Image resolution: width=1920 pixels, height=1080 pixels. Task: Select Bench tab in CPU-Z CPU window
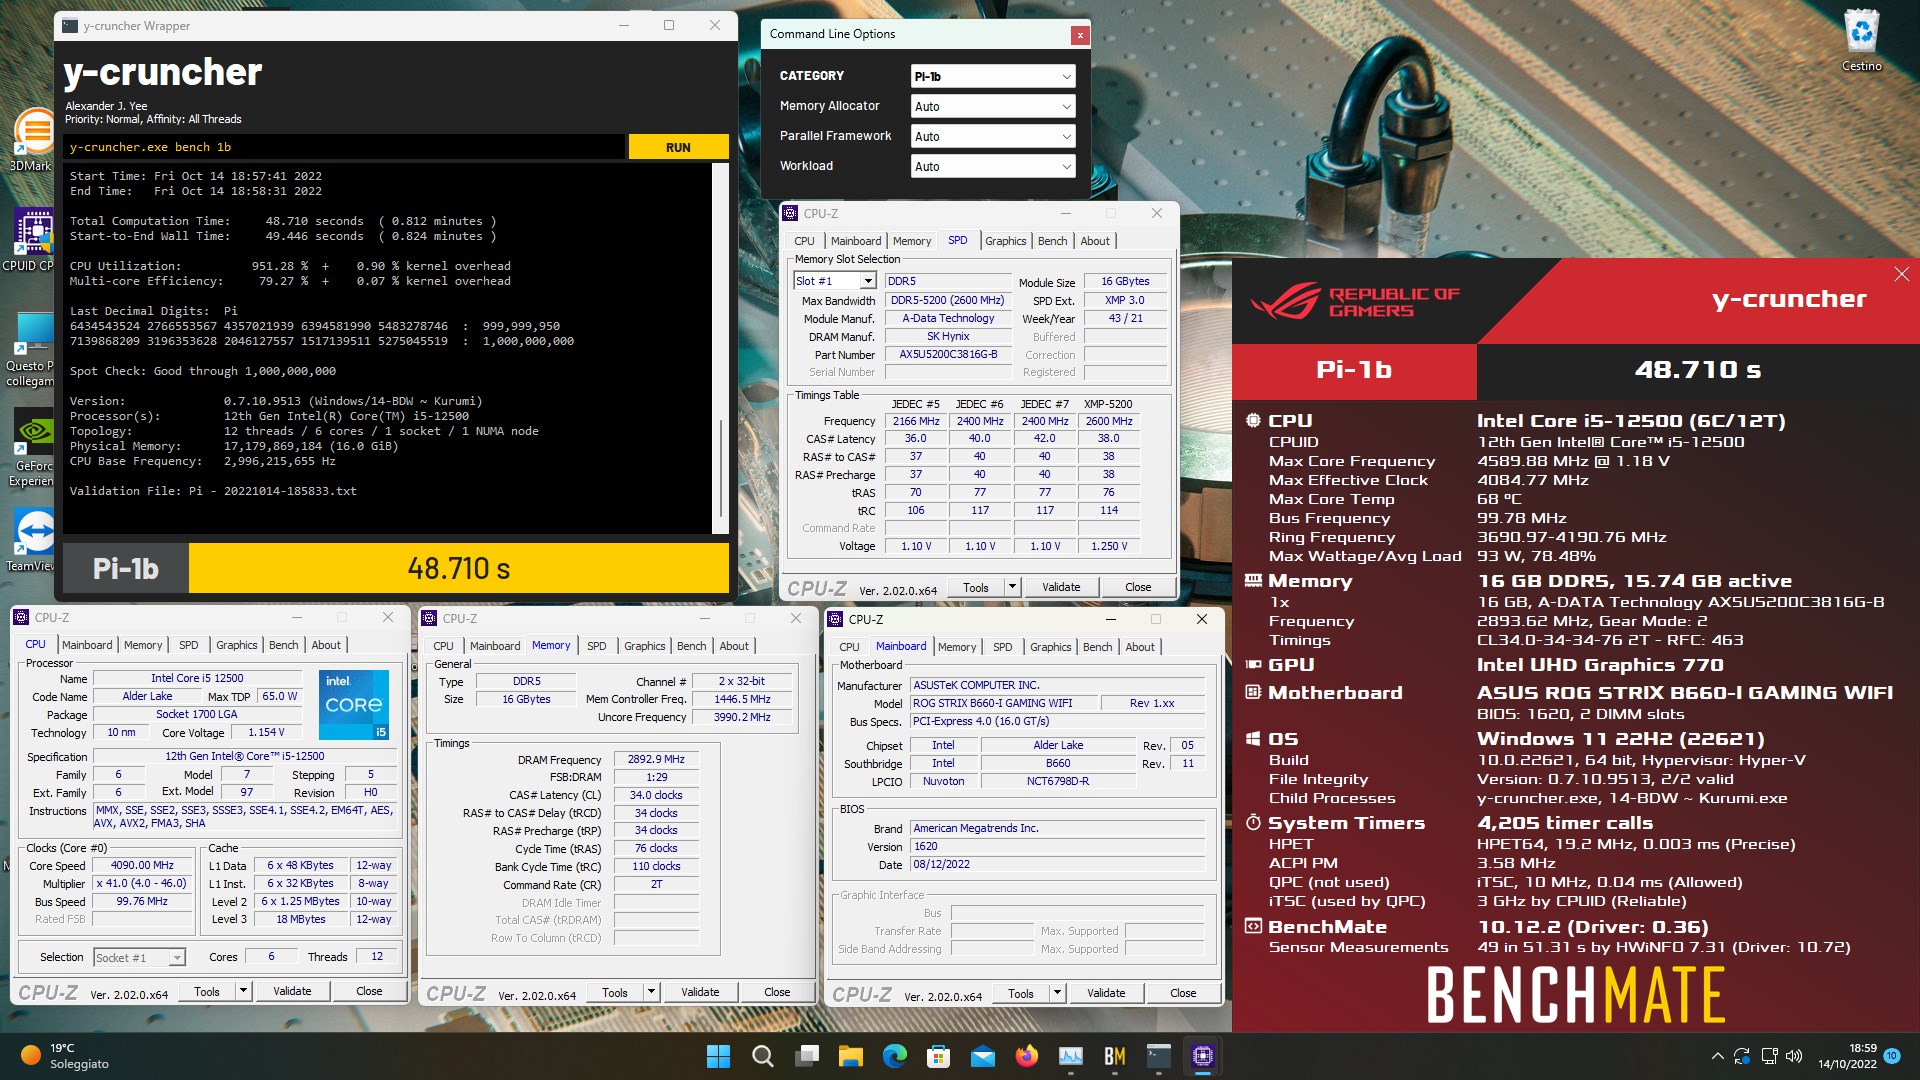[x=283, y=645]
